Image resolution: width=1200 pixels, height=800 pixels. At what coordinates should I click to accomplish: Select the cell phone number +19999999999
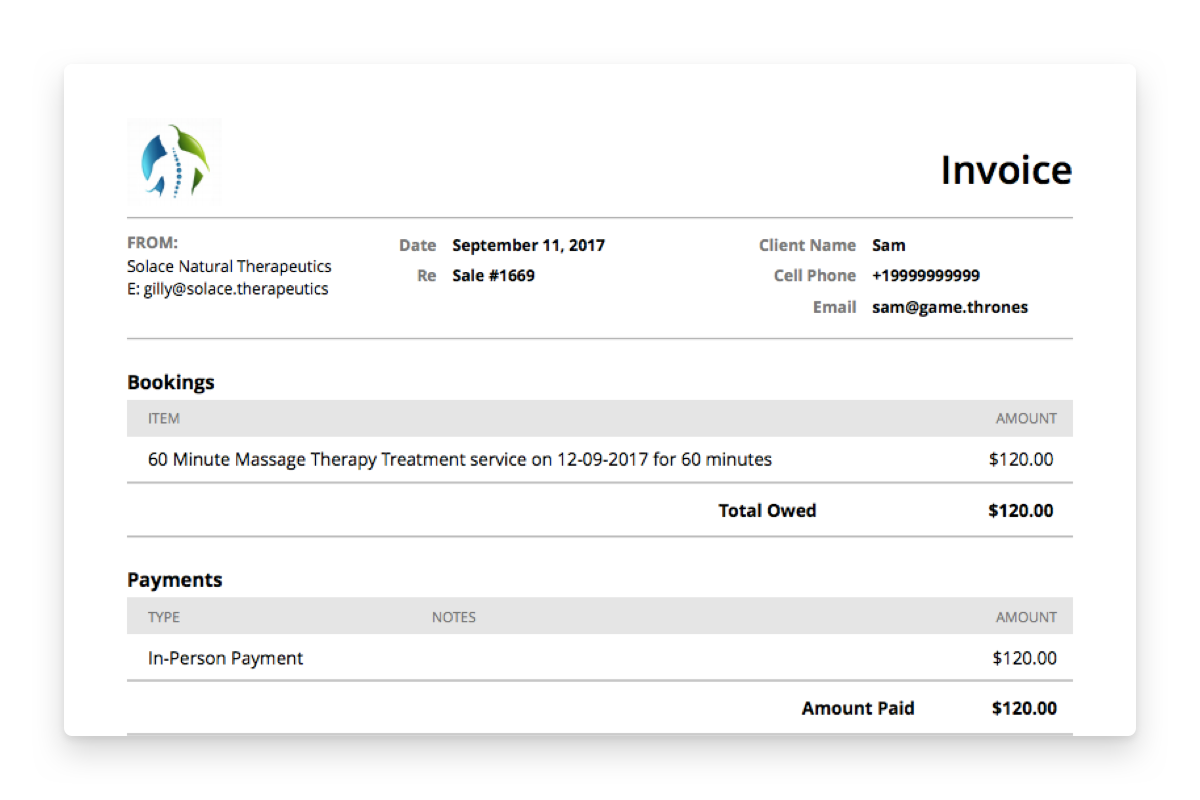[x=925, y=275]
